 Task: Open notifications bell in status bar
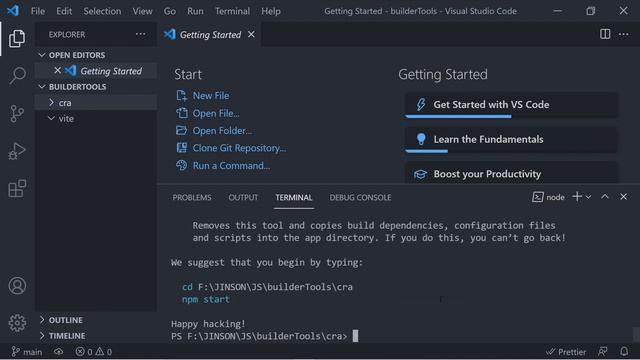click(x=624, y=351)
